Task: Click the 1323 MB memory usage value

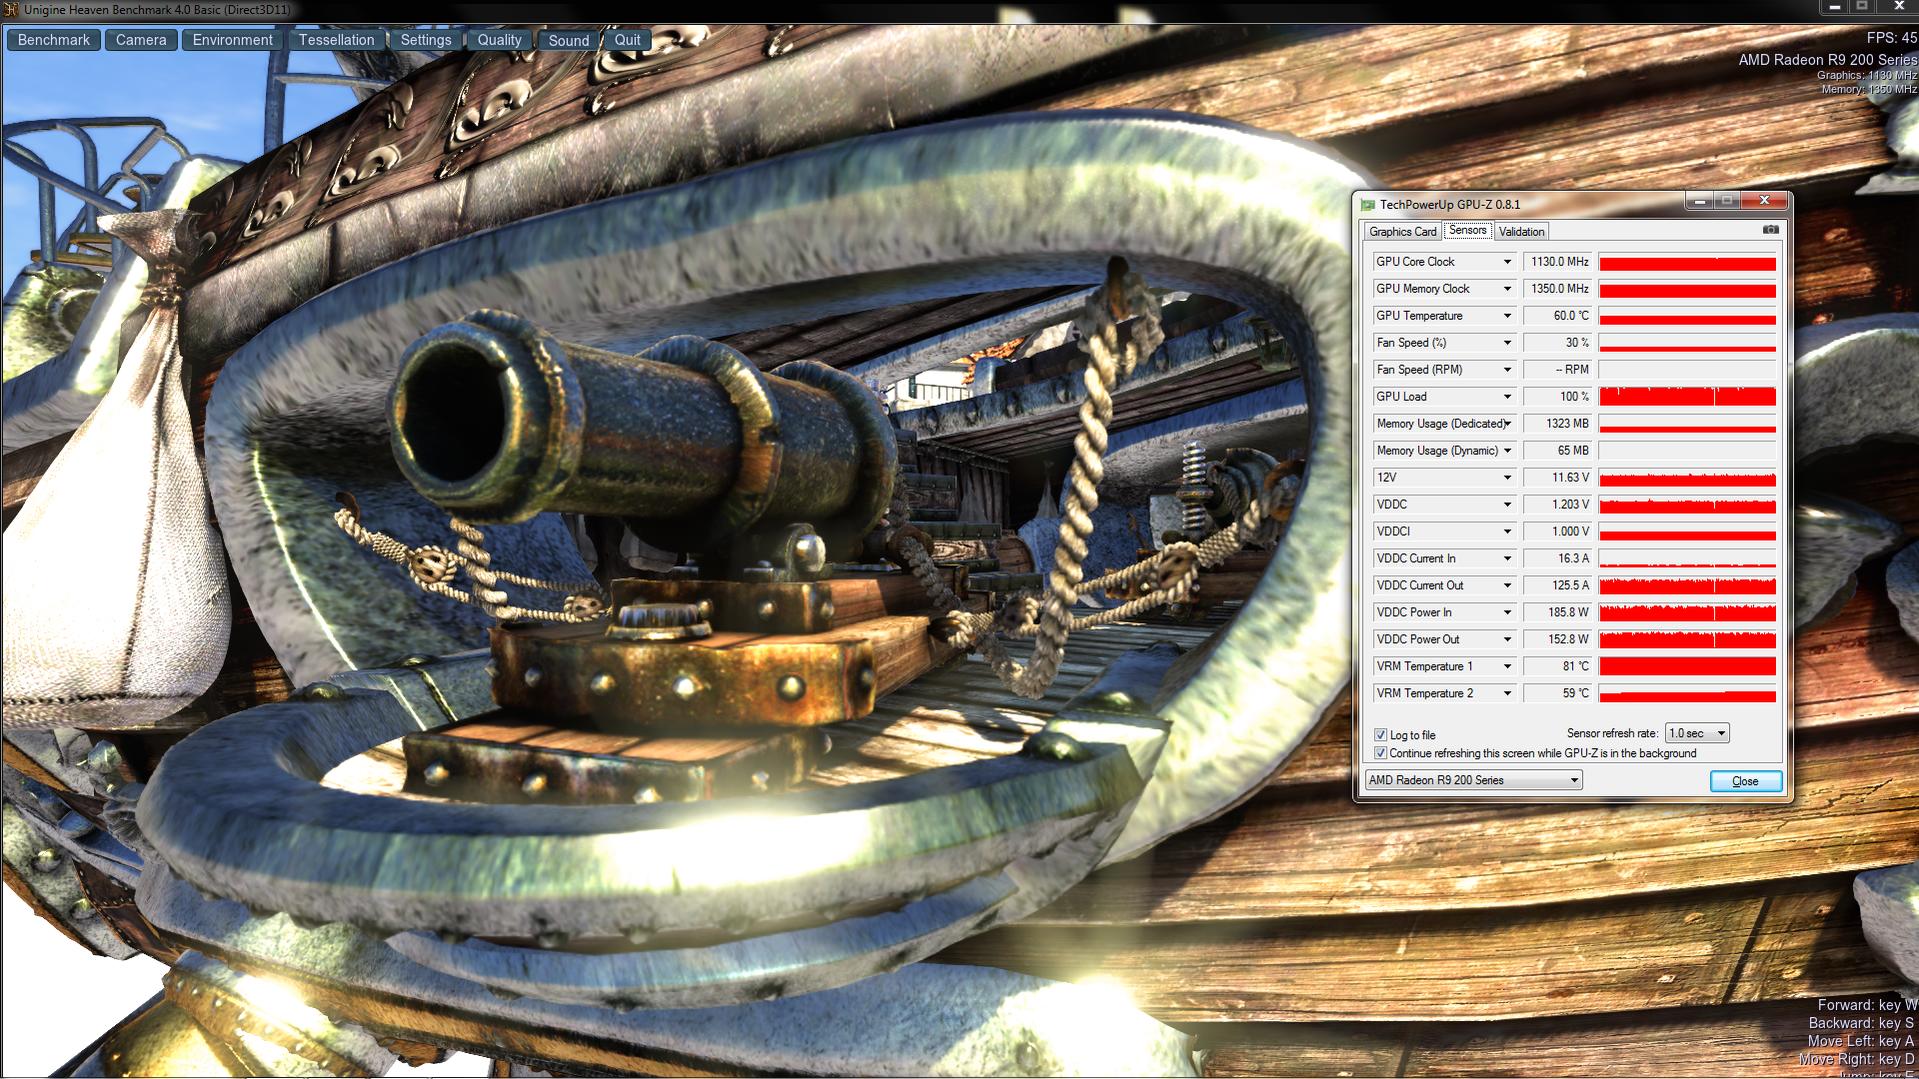Action: [1558, 424]
